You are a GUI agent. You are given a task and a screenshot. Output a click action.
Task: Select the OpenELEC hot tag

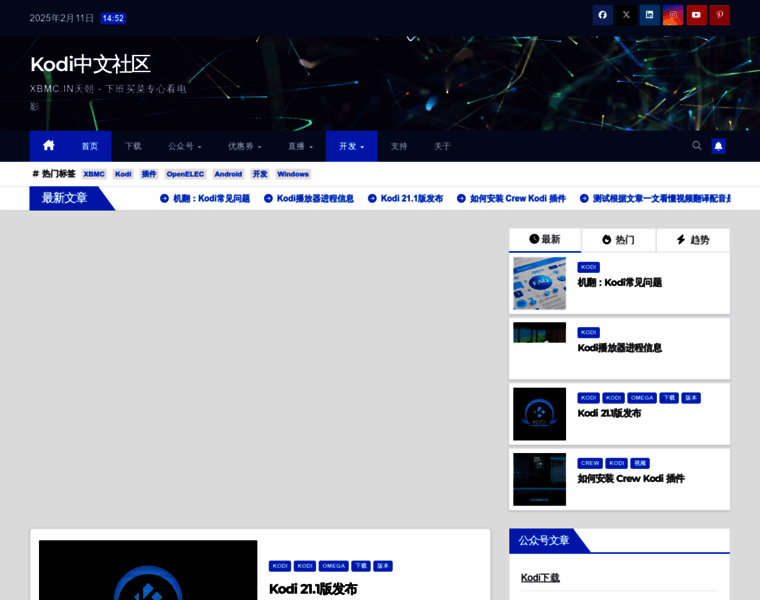tap(185, 174)
